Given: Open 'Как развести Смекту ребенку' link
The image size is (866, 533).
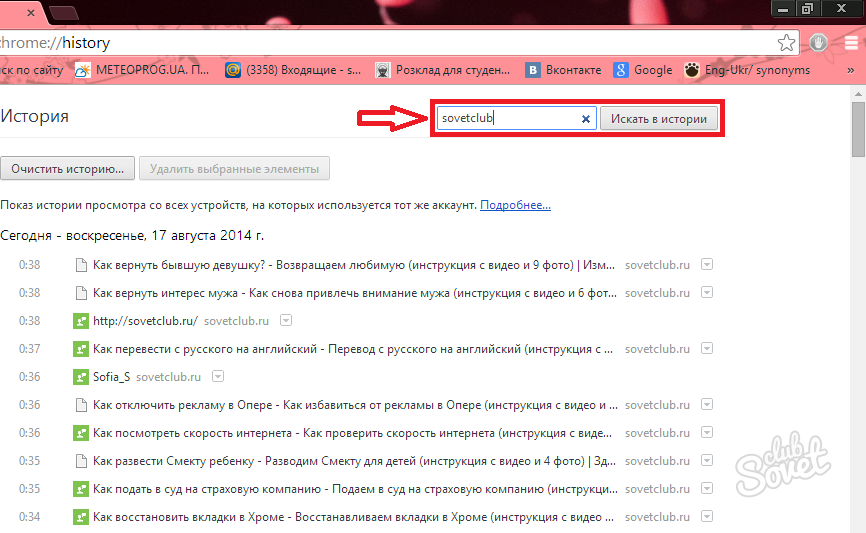Looking at the screenshot, I should click(x=354, y=461).
